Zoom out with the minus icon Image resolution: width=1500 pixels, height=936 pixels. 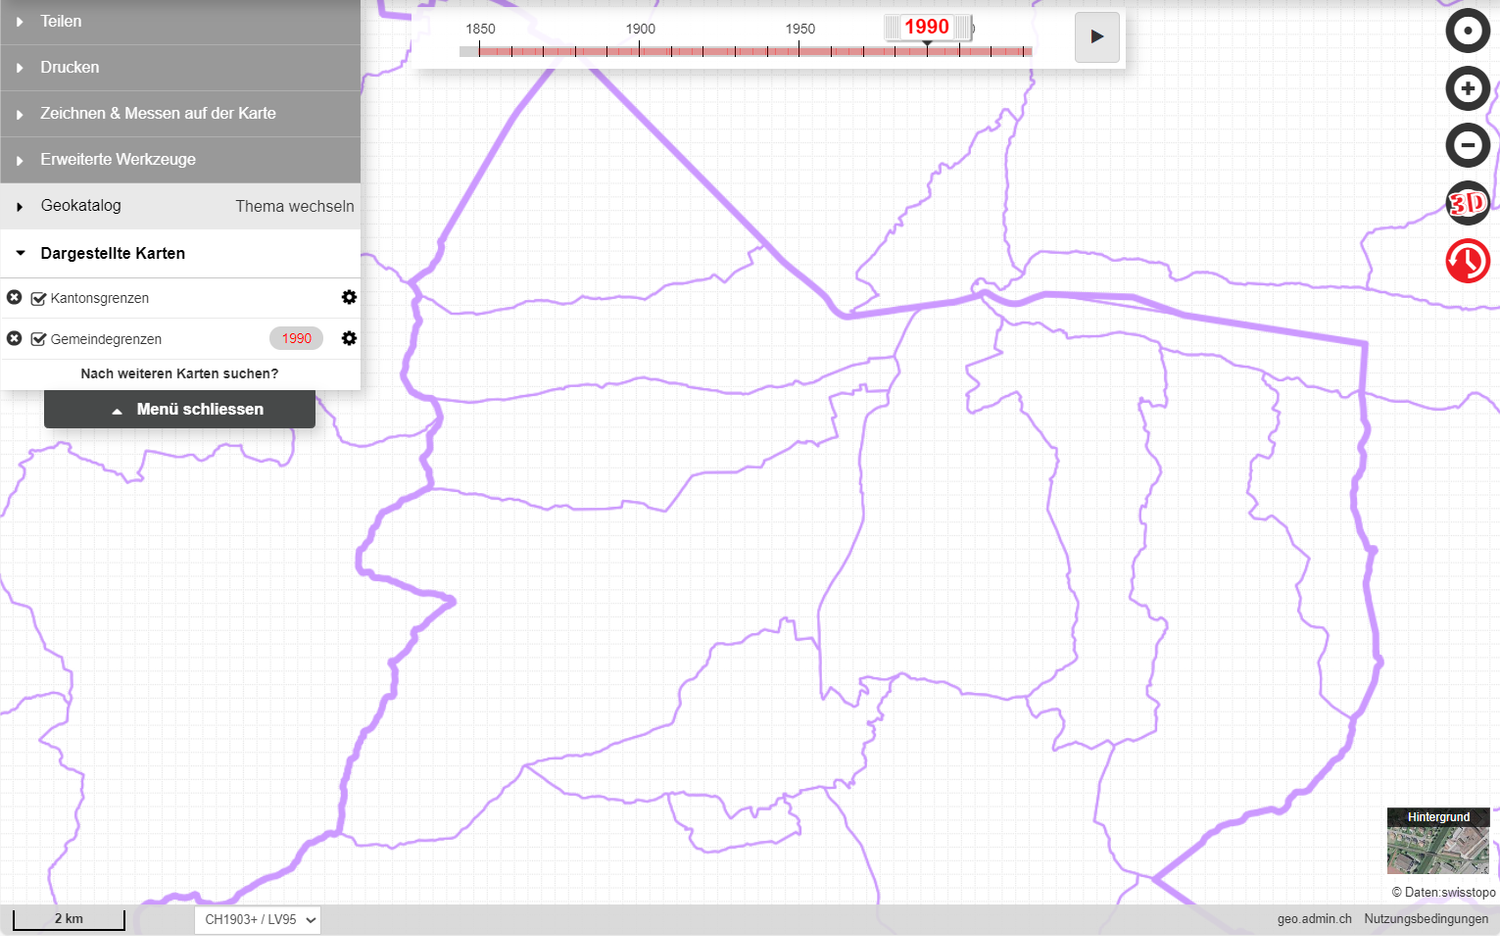[1467, 146]
